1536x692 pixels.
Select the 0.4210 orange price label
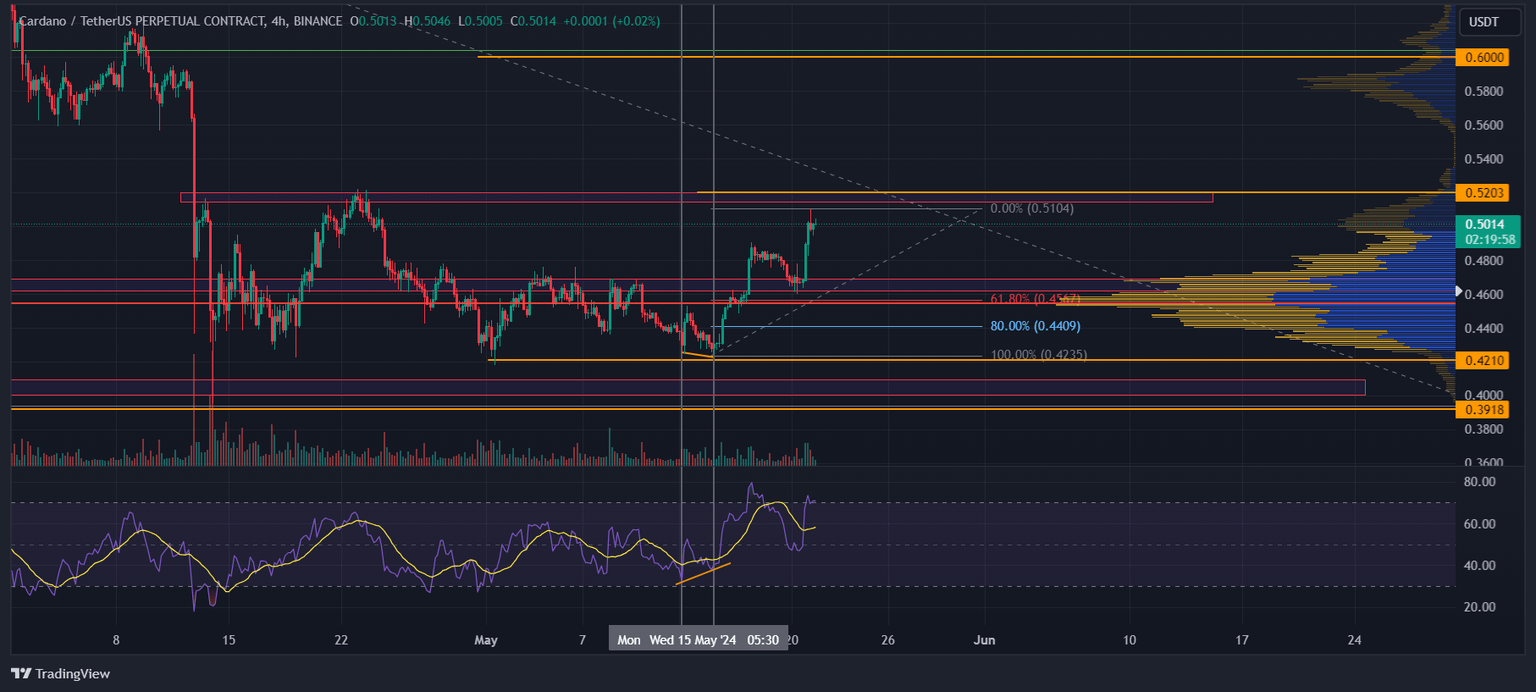(x=1483, y=360)
